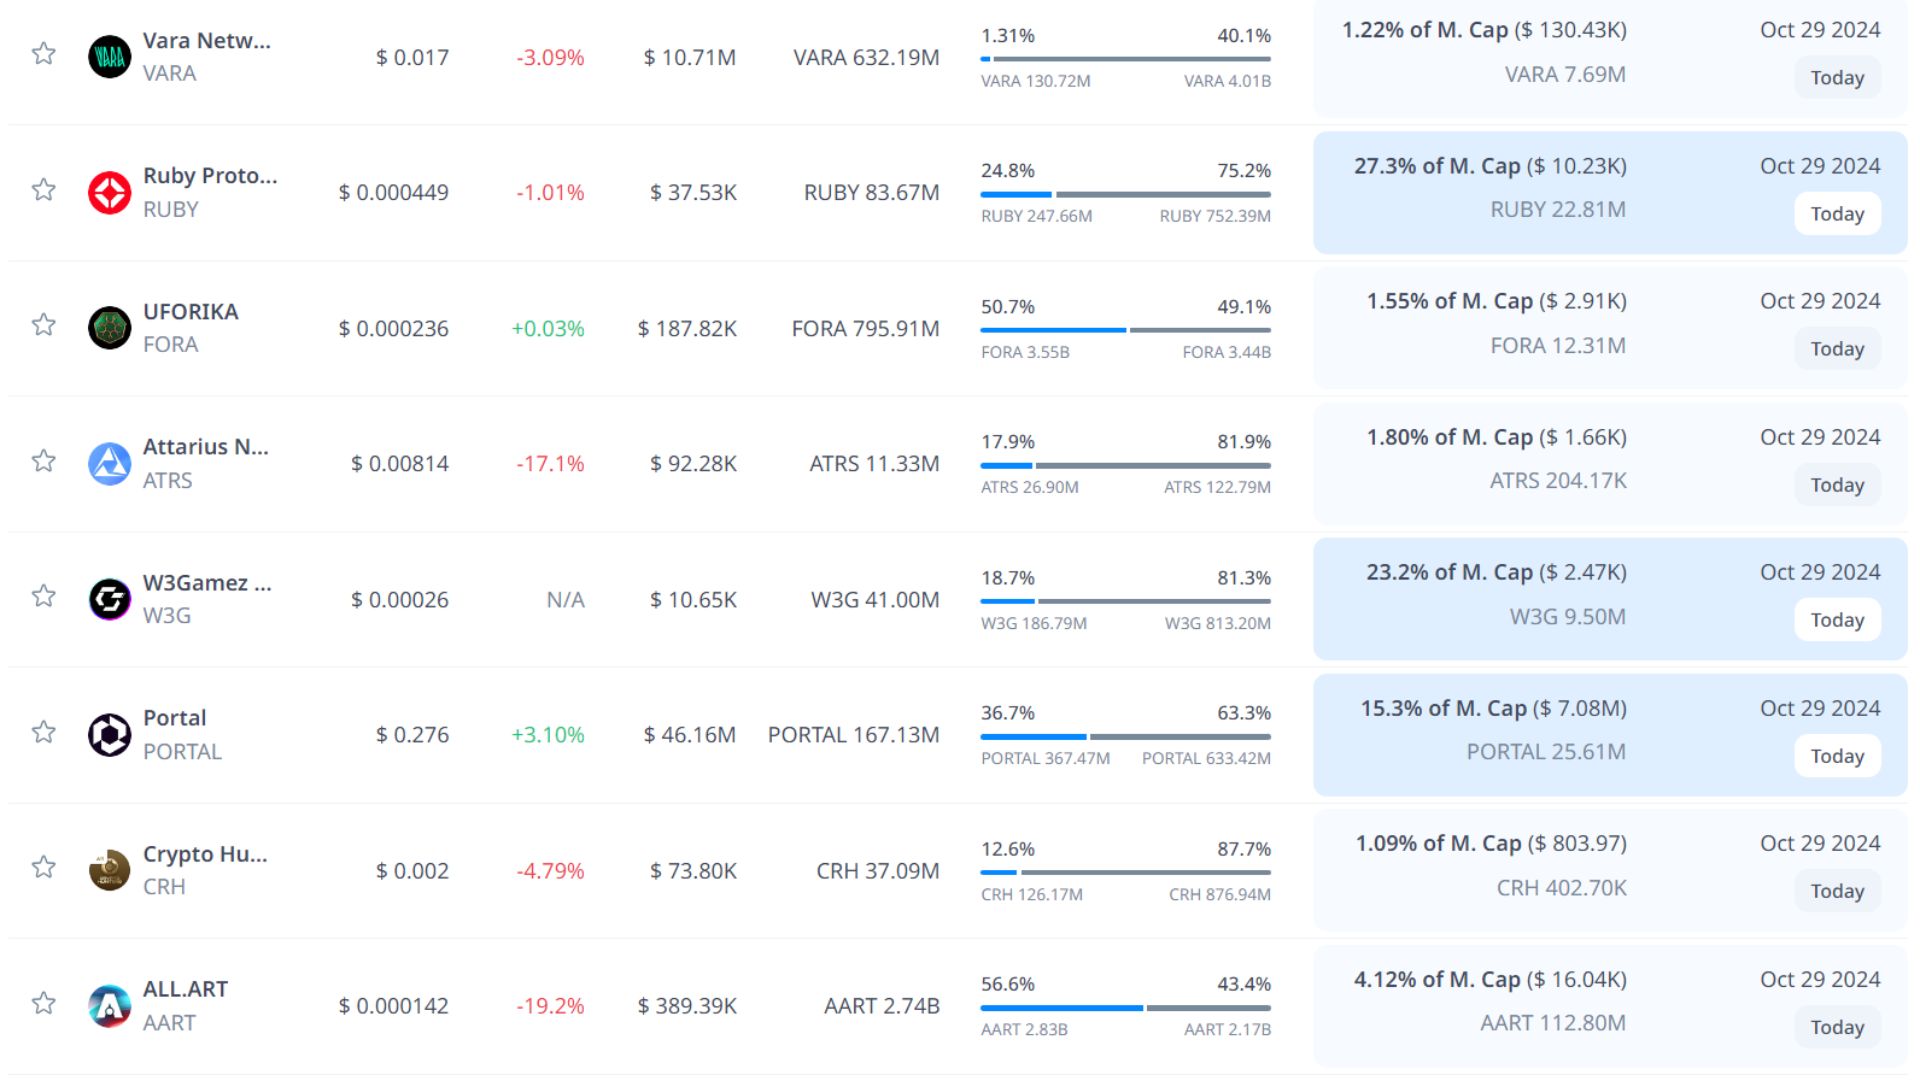
Task: Add ALL.ART to watchlist star
Action: point(43,1003)
